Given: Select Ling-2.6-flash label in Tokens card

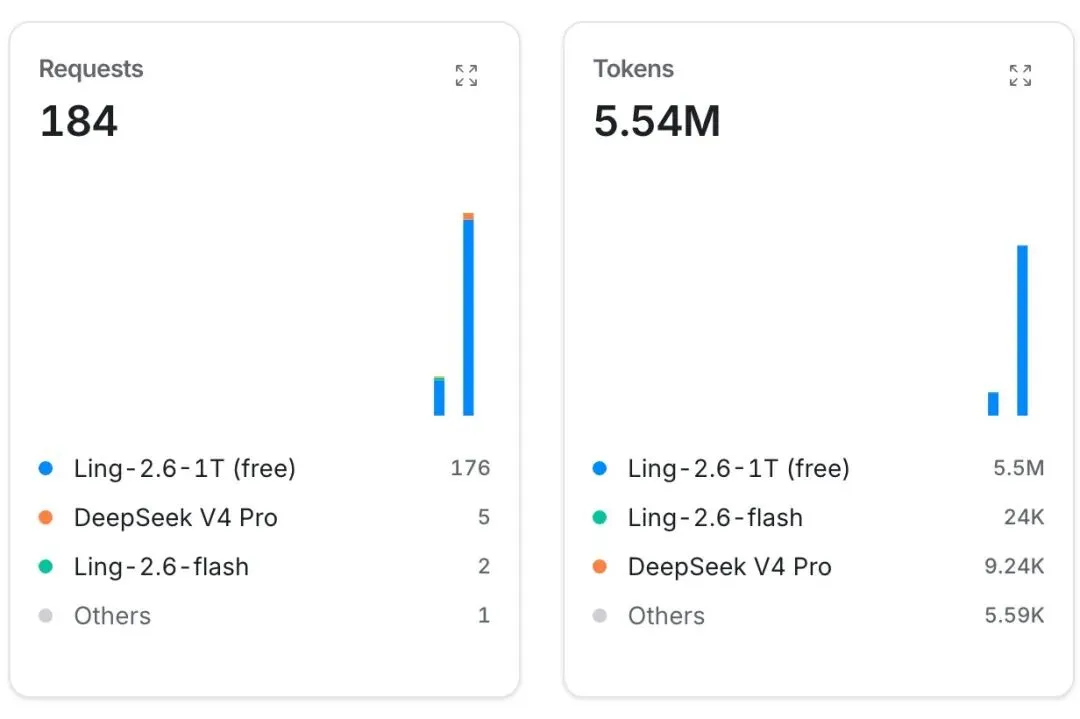Looking at the screenshot, I should pyautogui.click(x=715, y=517).
